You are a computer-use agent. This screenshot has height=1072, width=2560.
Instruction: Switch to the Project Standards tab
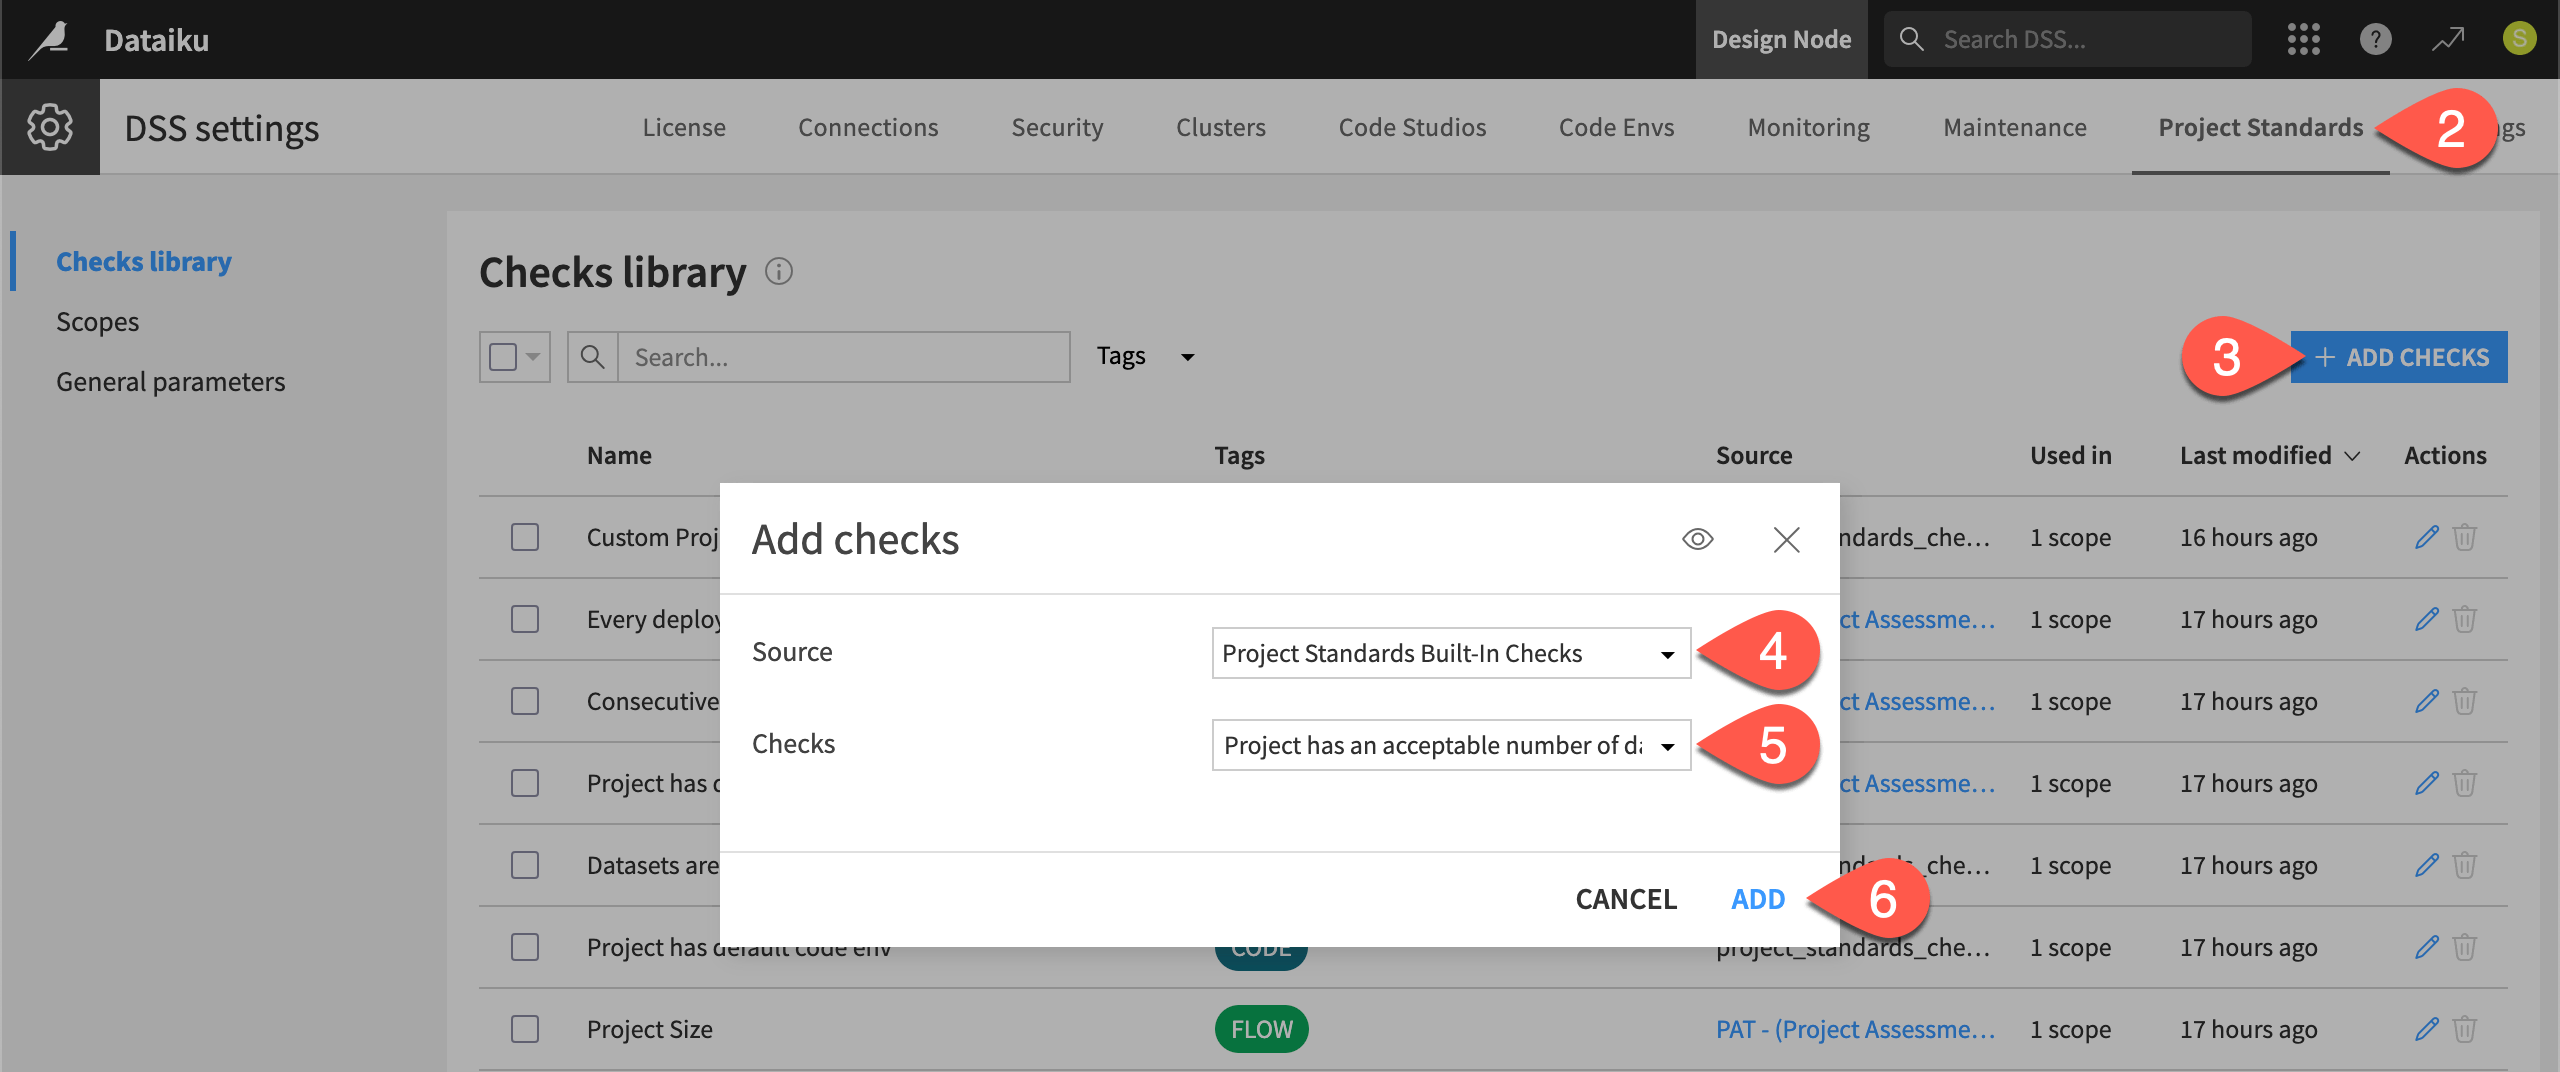[2260, 127]
